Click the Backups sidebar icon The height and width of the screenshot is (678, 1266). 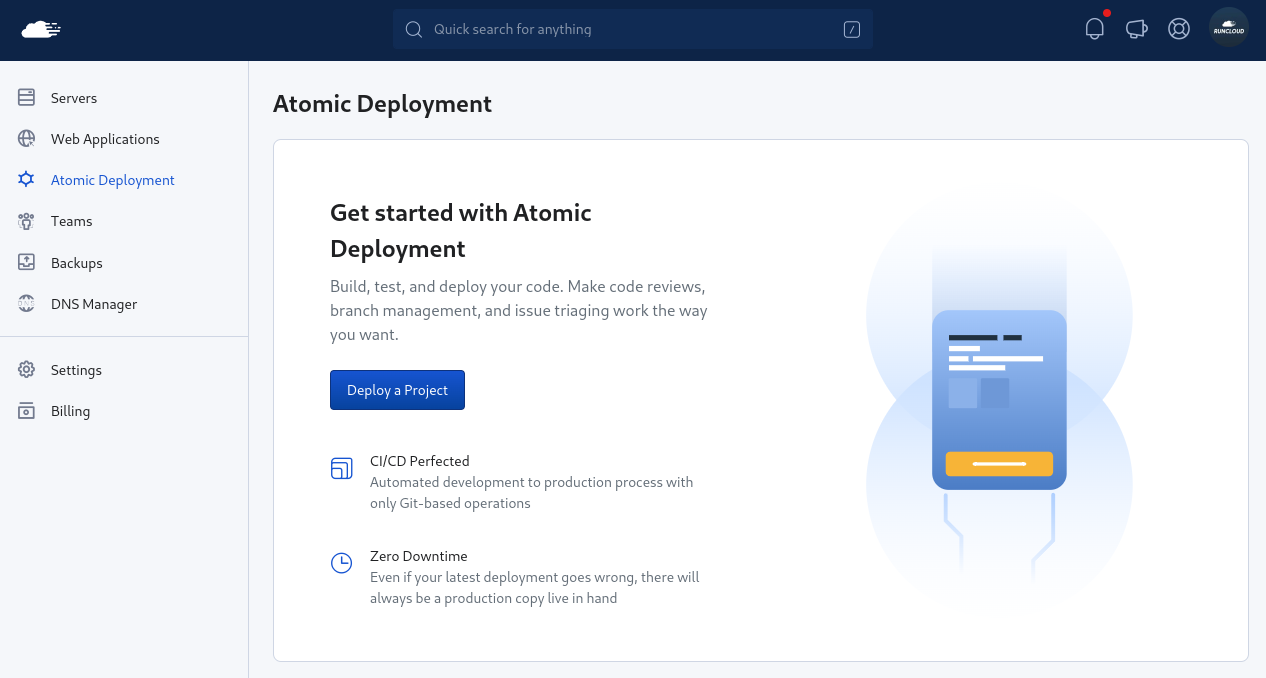(27, 263)
